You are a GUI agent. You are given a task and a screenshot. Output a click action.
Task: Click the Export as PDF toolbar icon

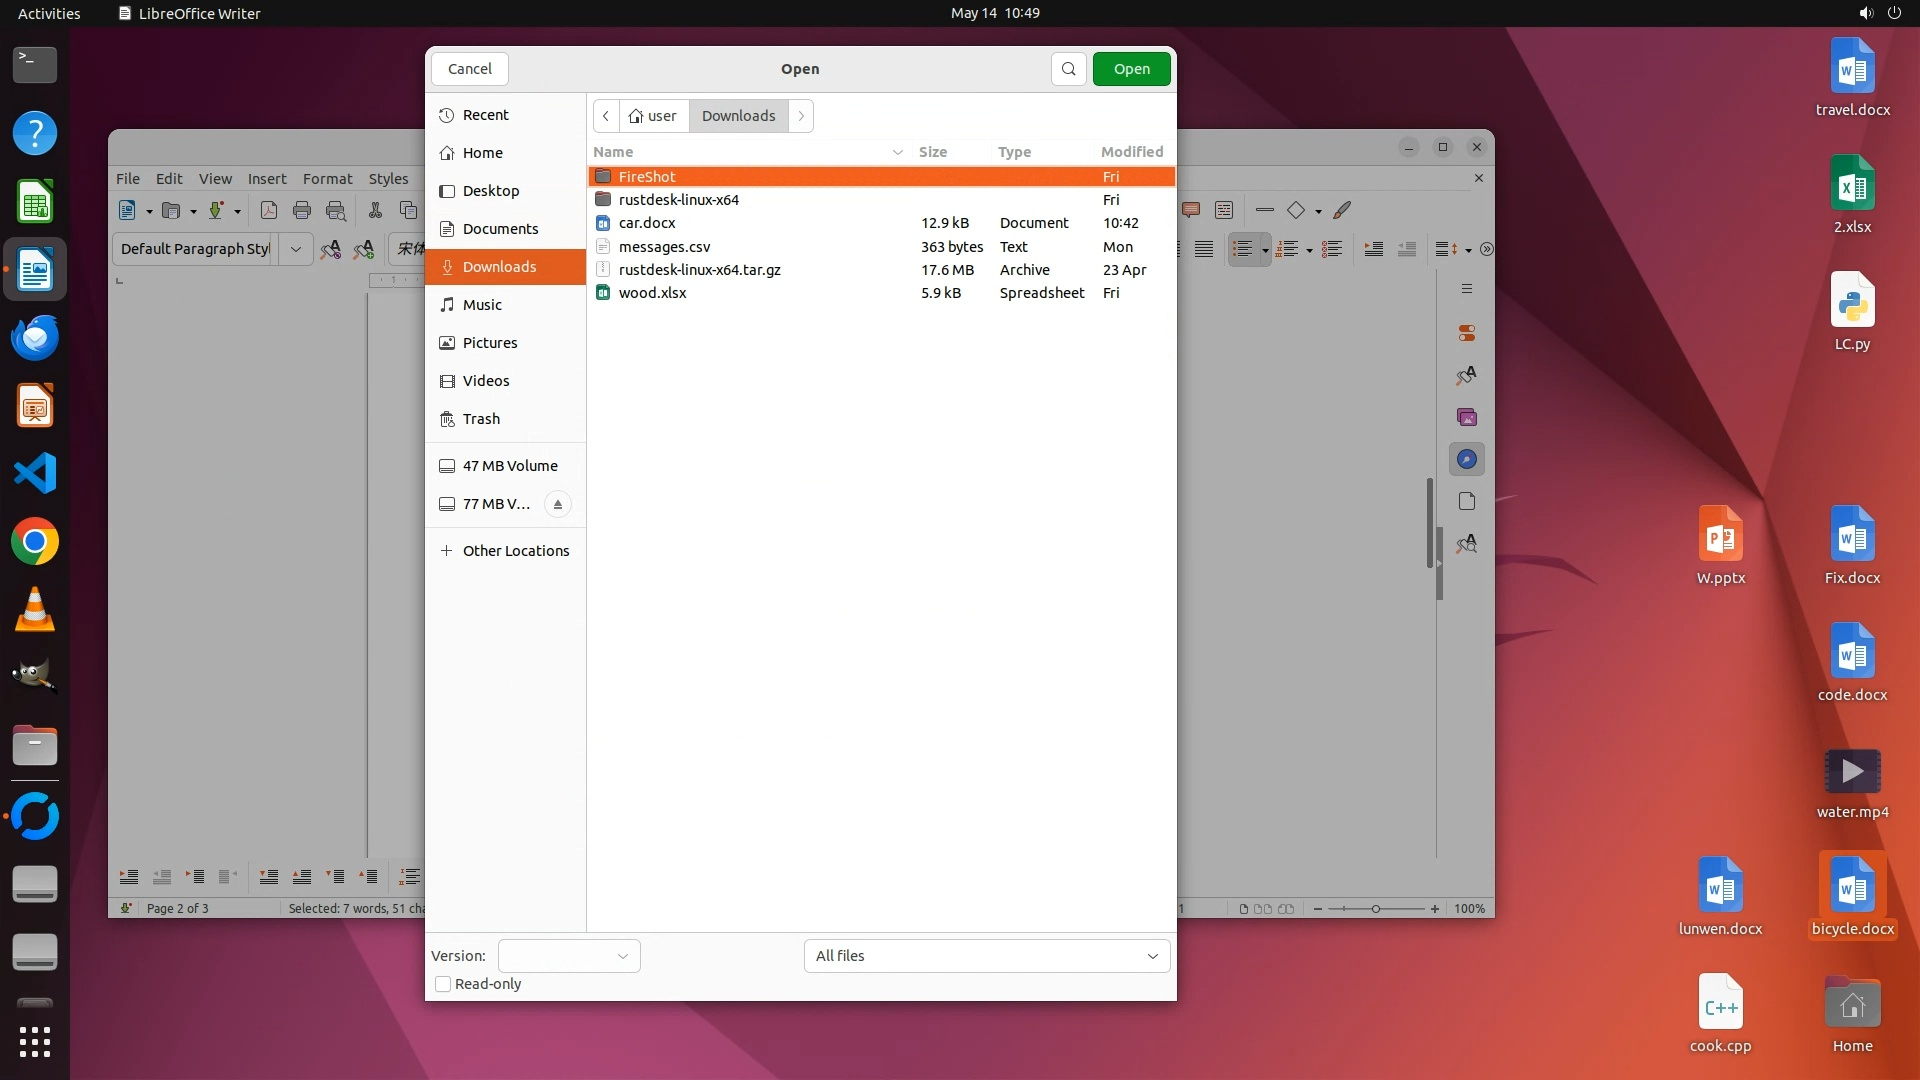pos(268,210)
